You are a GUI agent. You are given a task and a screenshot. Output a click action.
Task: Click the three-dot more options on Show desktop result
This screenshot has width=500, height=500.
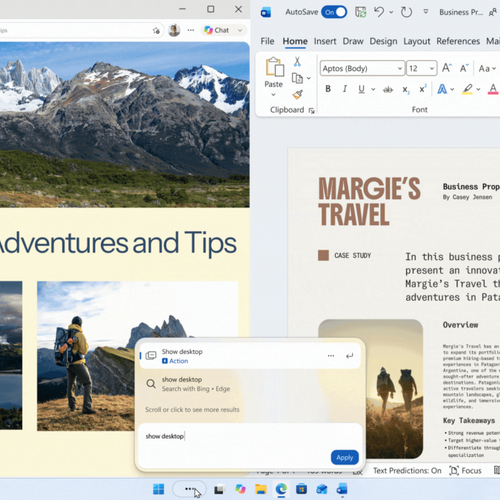(x=331, y=356)
